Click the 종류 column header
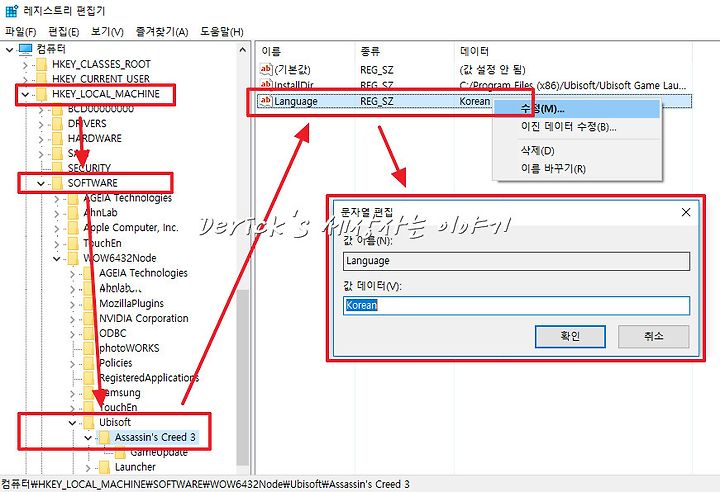Viewport: 720px width, 492px height. (405, 51)
